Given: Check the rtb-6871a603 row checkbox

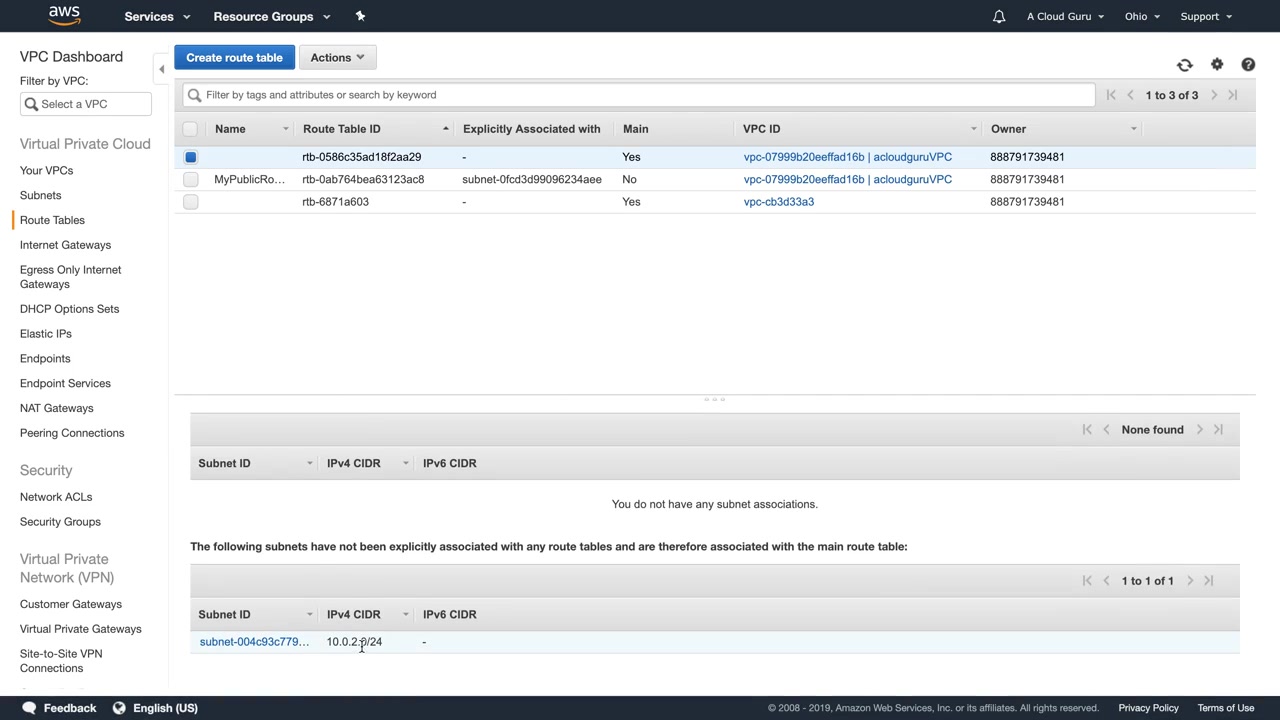Looking at the screenshot, I should click(x=191, y=202).
